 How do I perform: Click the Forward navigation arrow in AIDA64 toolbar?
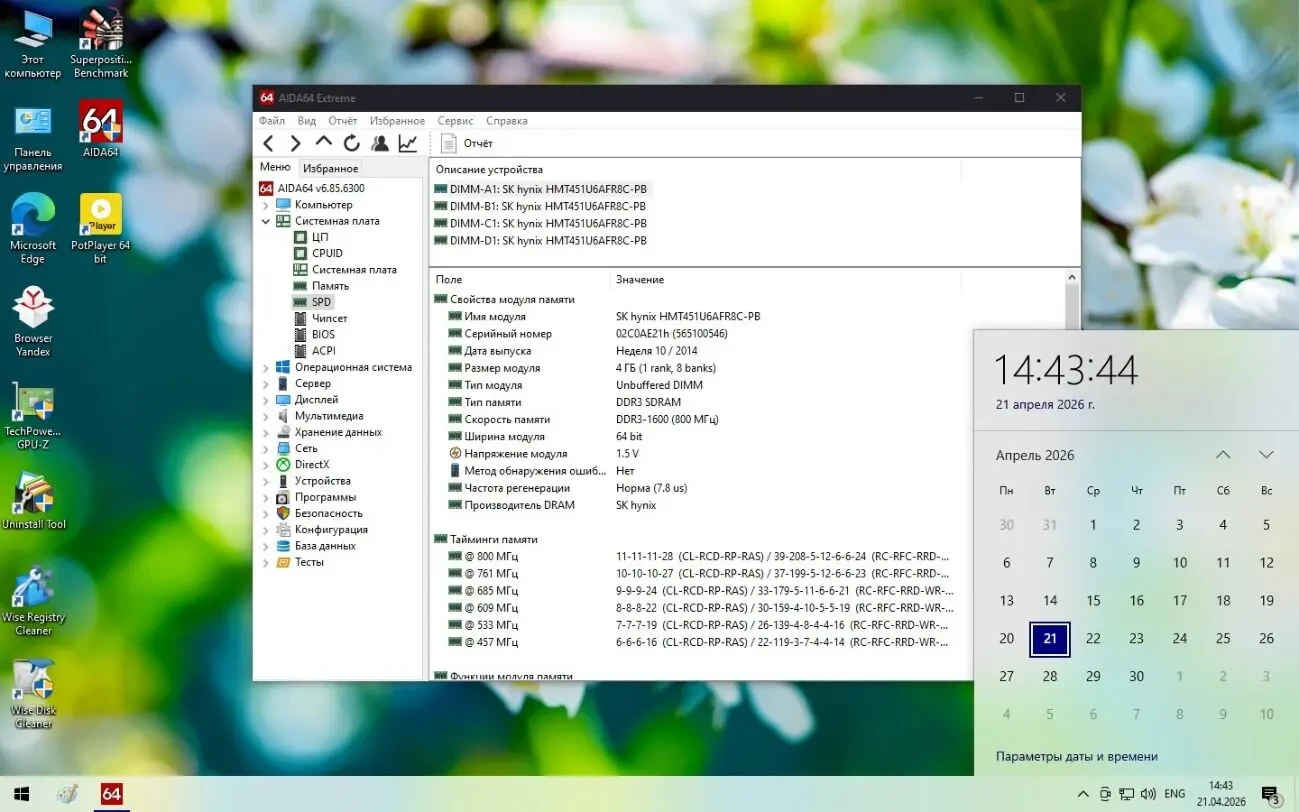pyautogui.click(x=295, y=144)
